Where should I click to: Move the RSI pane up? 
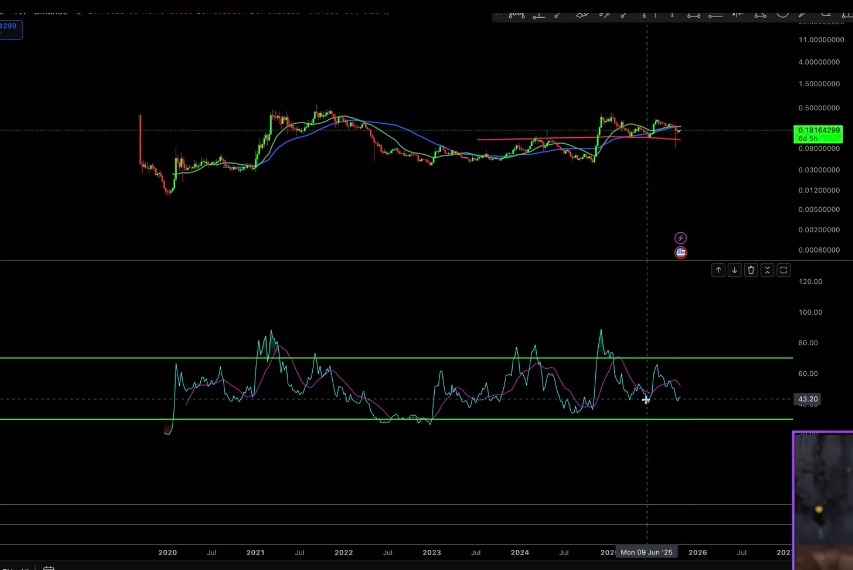tap(718, 270)
